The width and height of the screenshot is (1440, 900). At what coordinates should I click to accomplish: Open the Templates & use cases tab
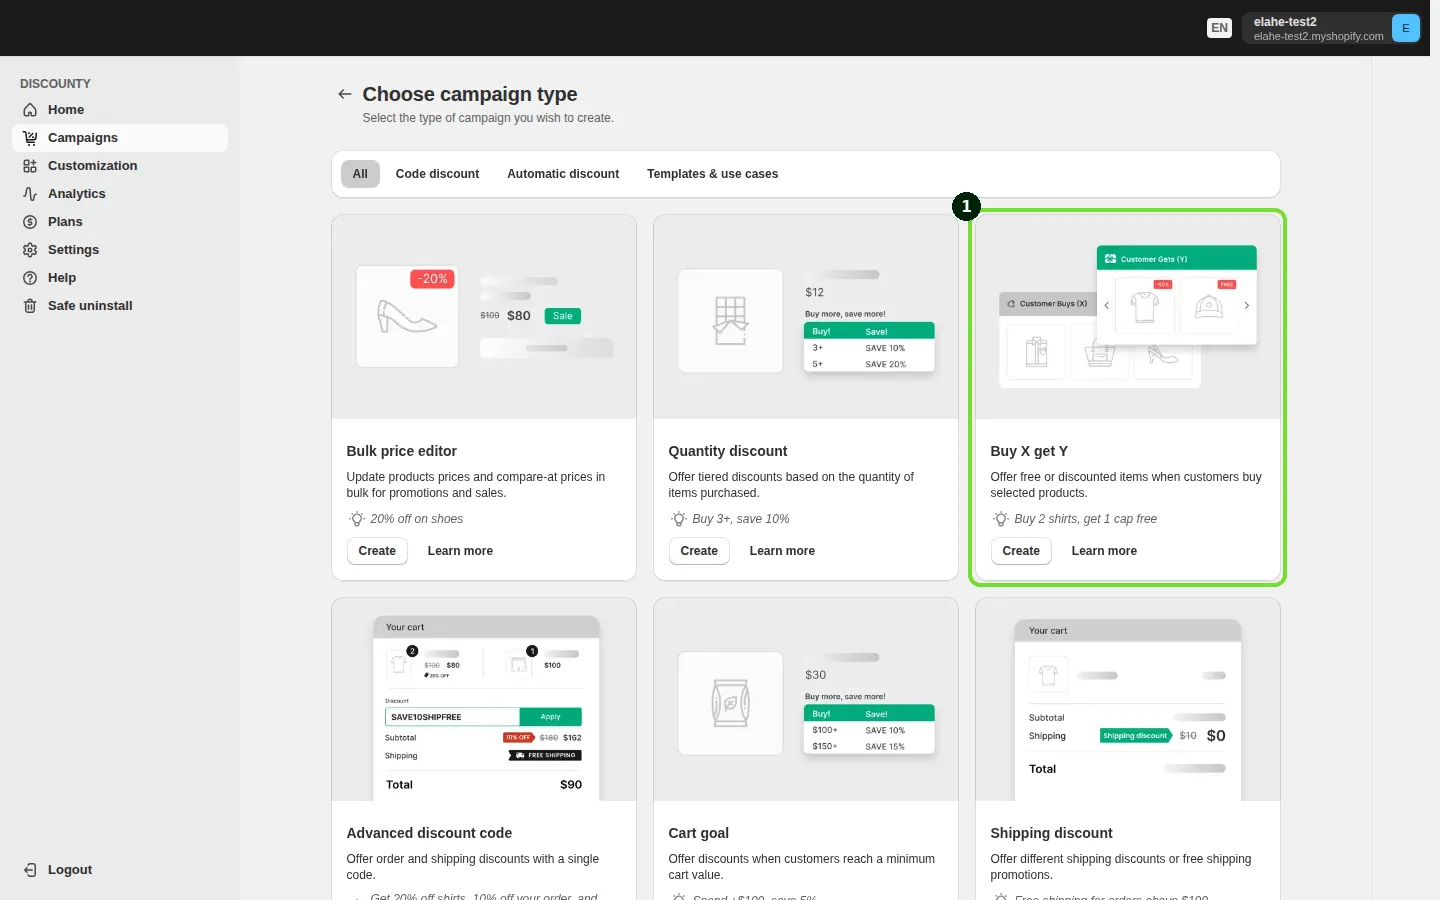tap(712, 174)
